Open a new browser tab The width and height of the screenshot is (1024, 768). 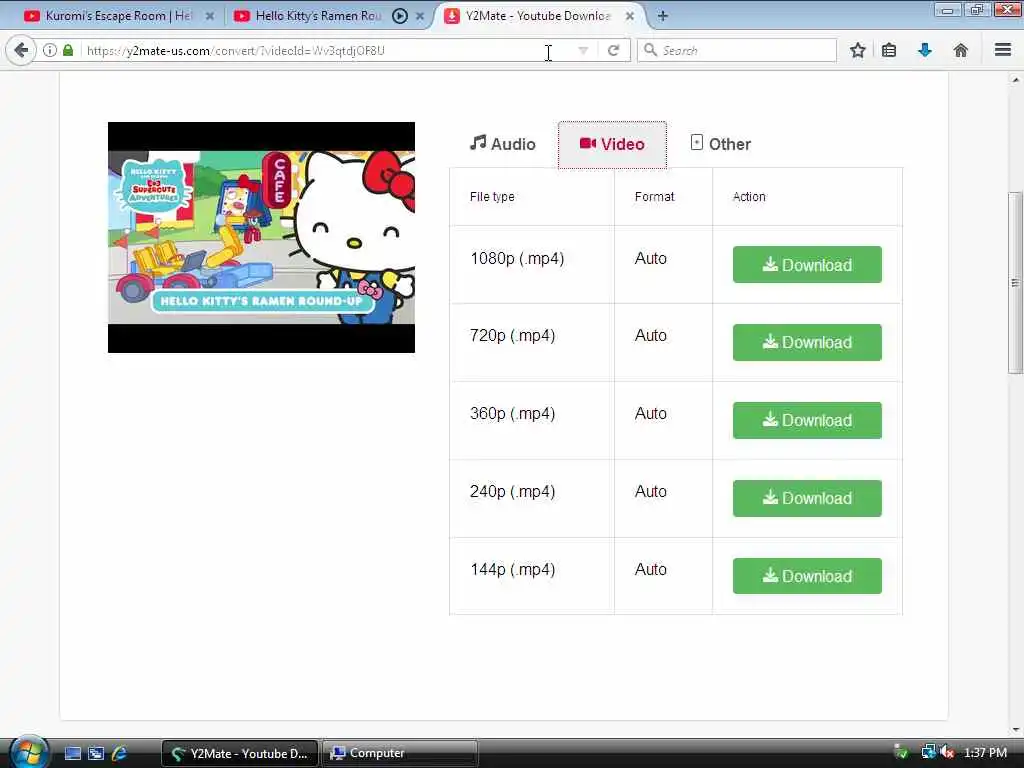pyautogui.click(x=662, y=16)
